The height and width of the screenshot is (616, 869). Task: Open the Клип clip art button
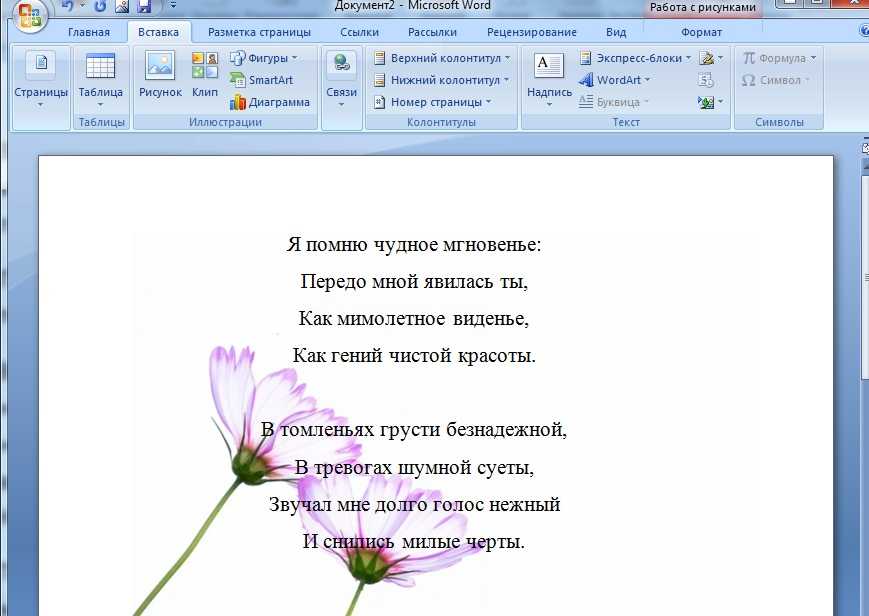click(x=205, y=75)
